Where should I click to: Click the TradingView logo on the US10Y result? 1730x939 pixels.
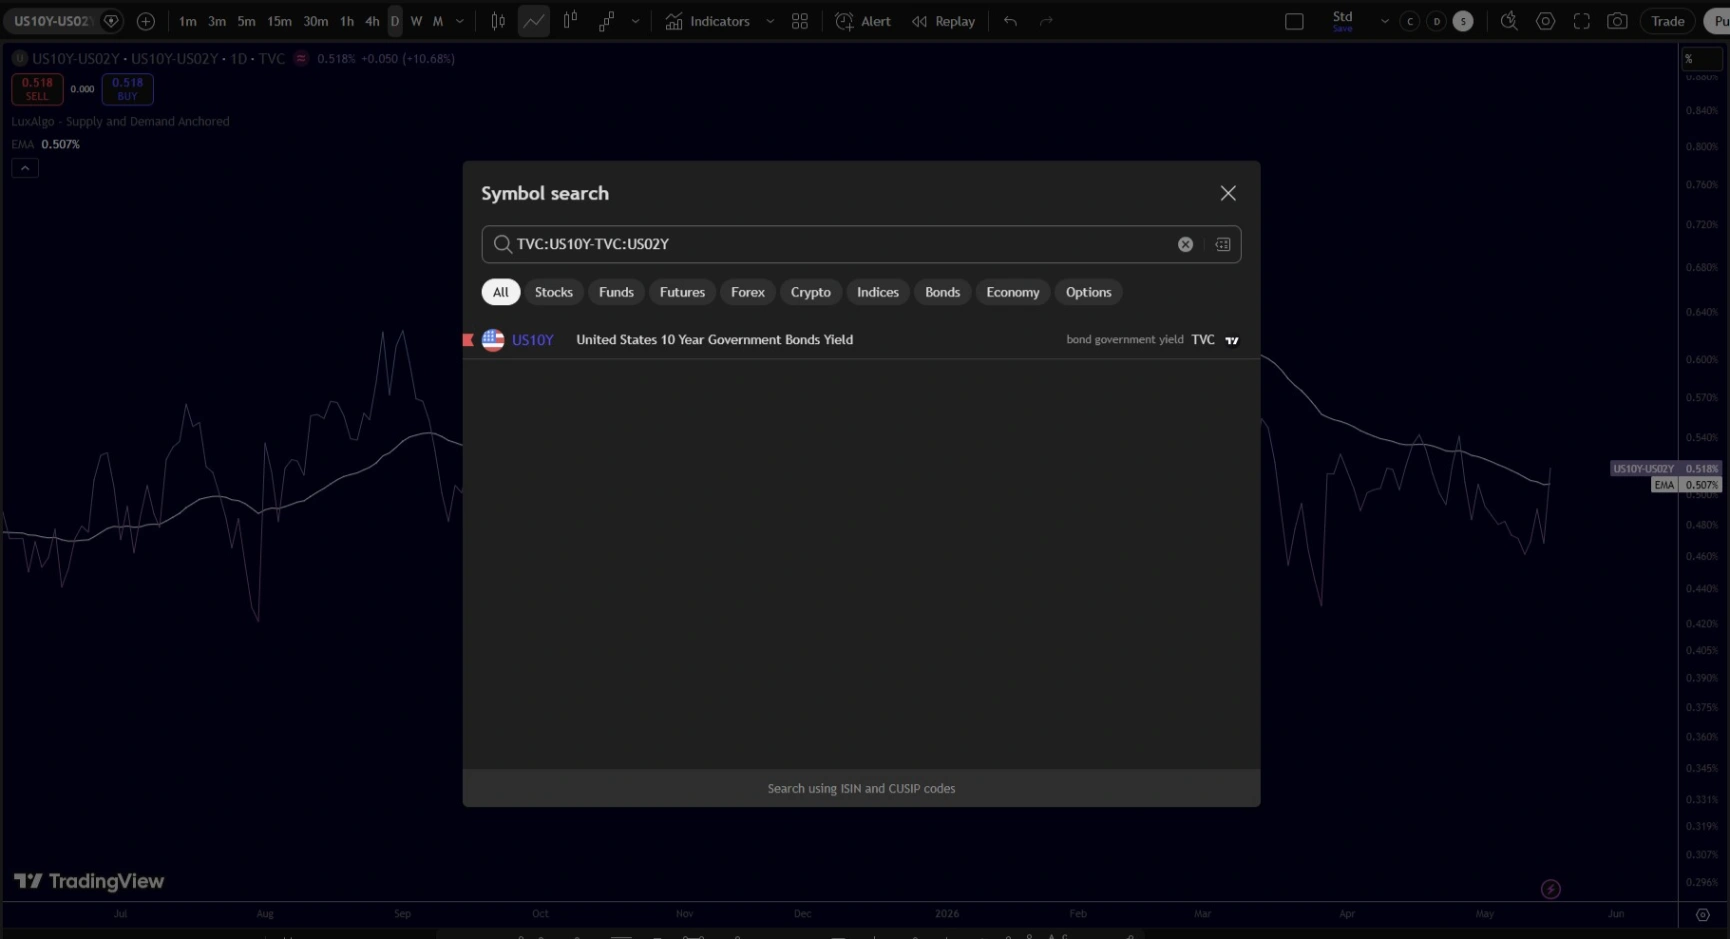[1232, 340]
